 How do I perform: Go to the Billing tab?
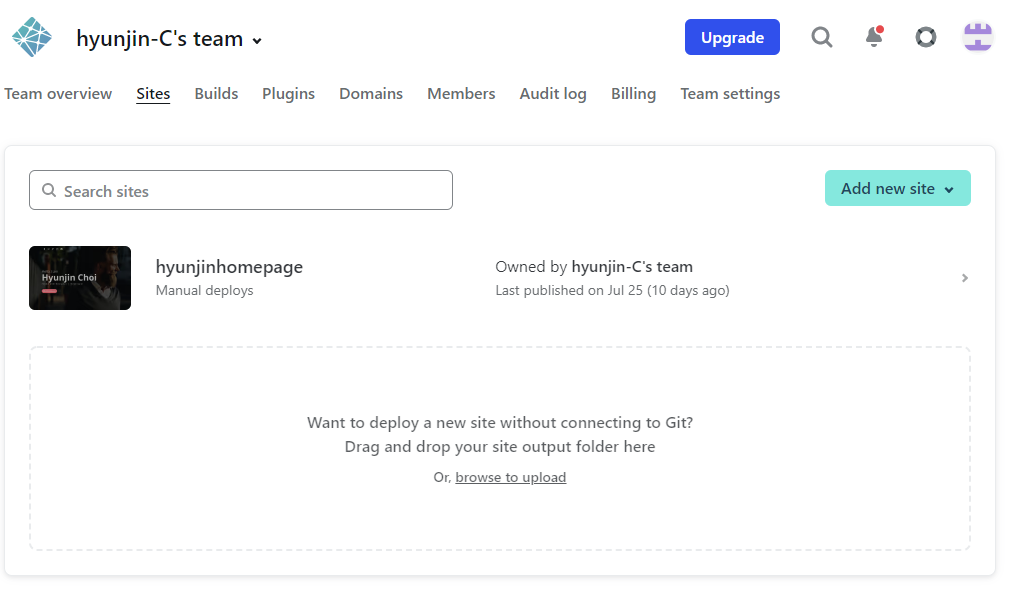tap(634, 94)
